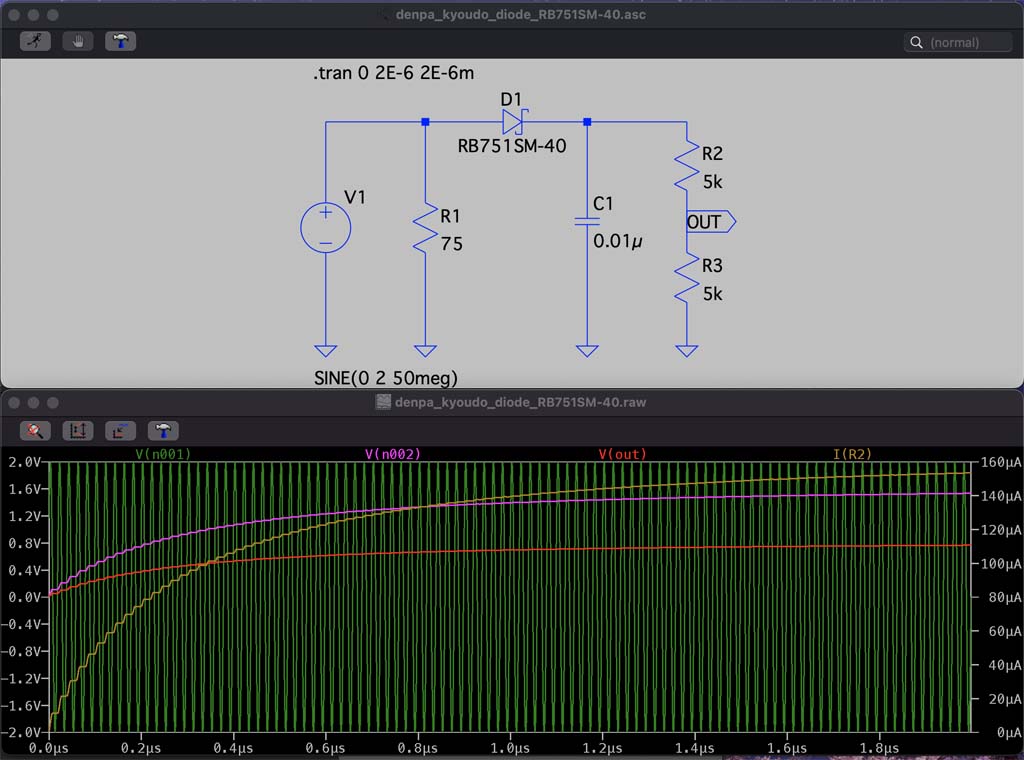Click the add traces icon in waveform toolbar
The height and width of the screenshot is (760, 1024).
click(x=120, y=430)
